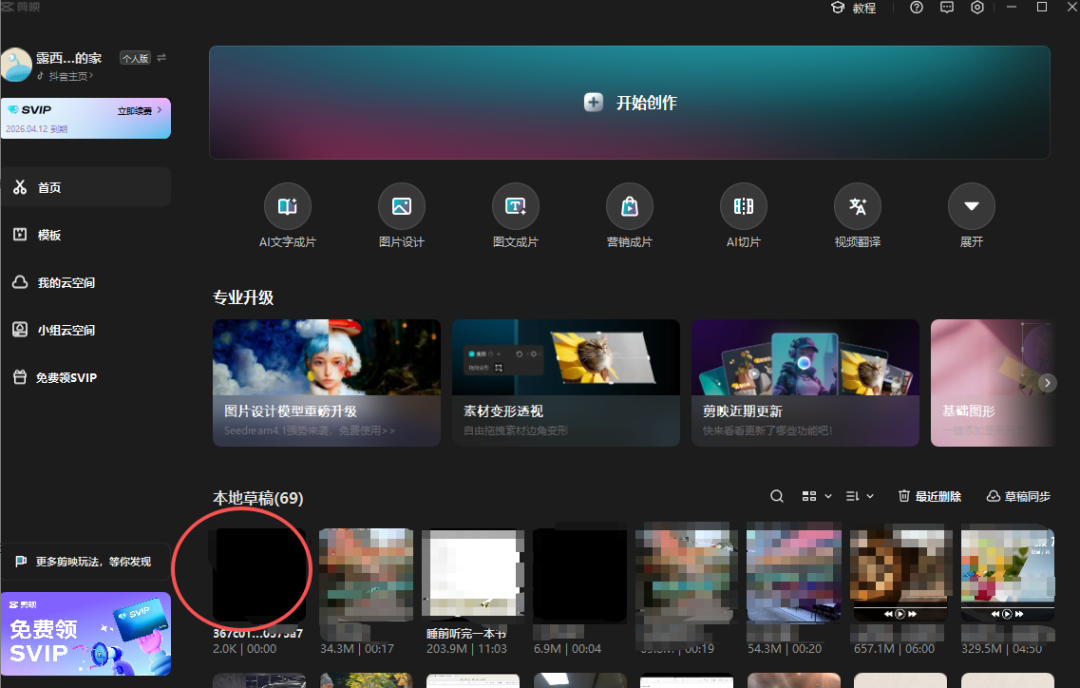Open the grid view layout dropdown
The height and width of the screenshot is (688, 1080).
[816, 496]
